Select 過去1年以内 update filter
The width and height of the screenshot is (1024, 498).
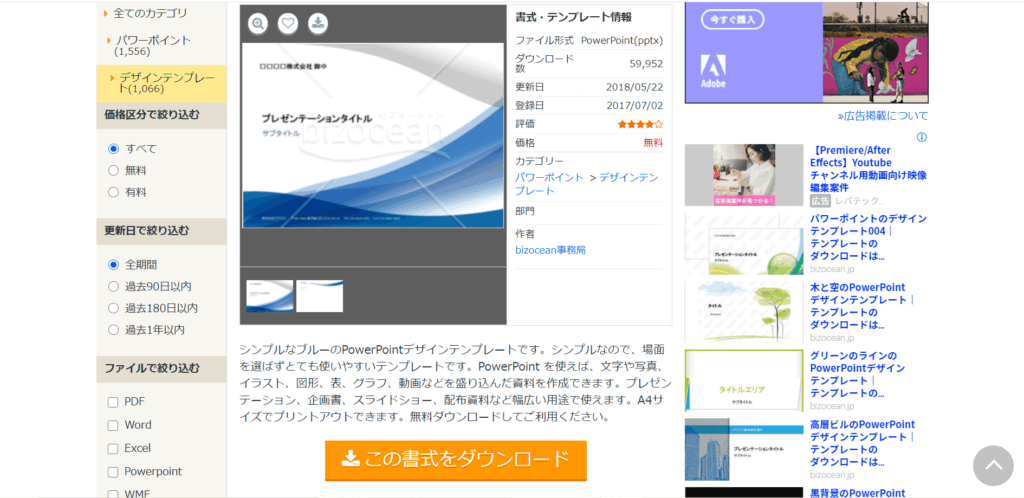click(x=114, y=329)
